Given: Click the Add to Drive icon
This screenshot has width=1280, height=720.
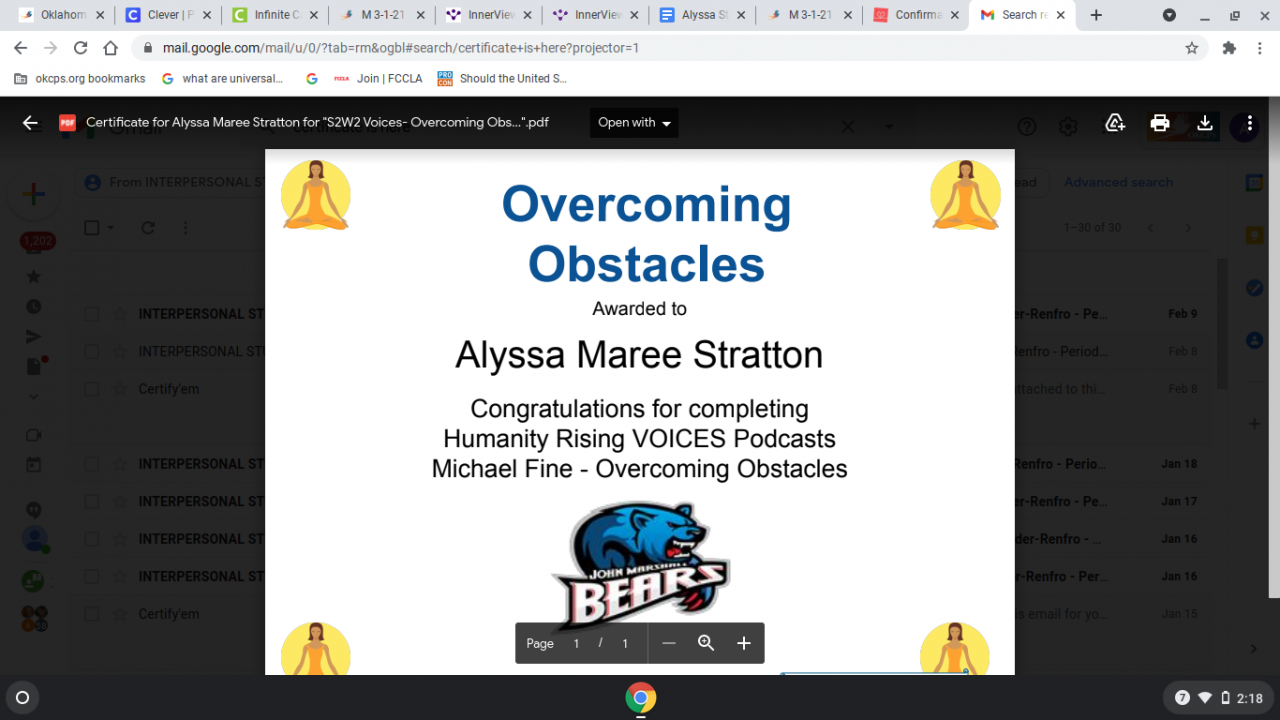Looking at the screenshot, I should tap(1115, 123).
